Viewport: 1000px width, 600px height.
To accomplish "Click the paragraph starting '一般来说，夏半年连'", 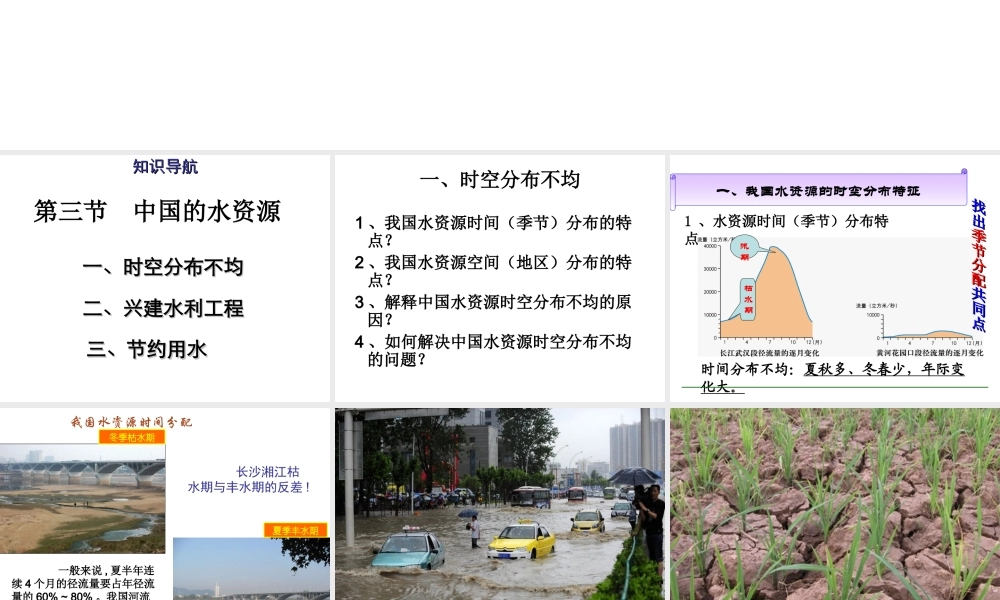I will [83, 583].
